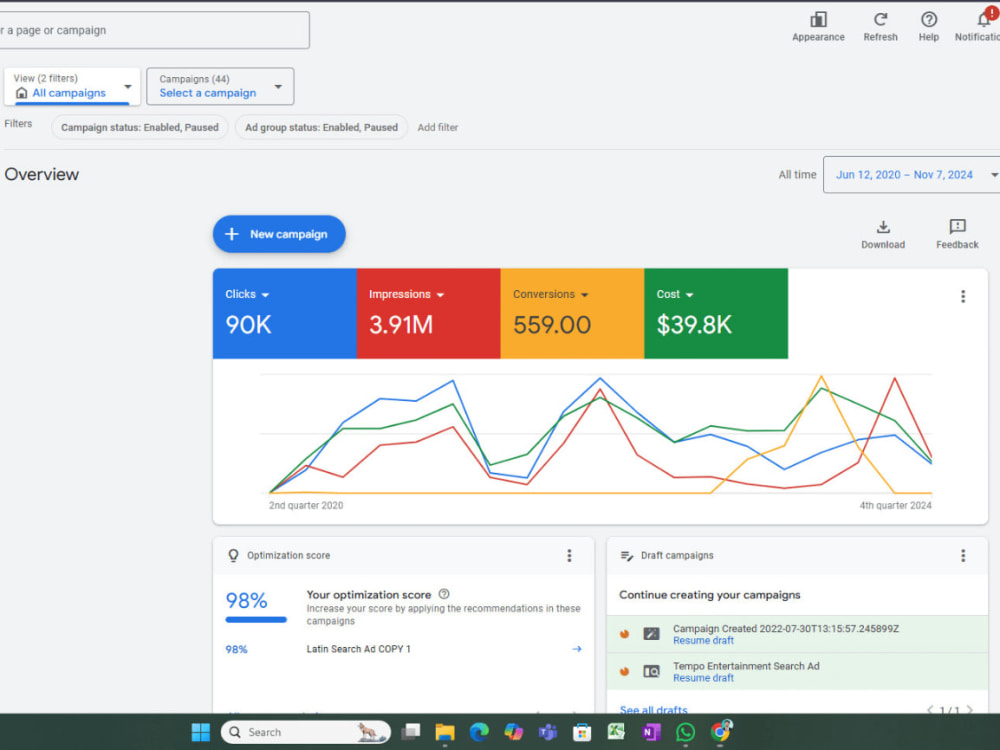Click the display campaign icon for Campaign Created draft
Image resolution: width=1000 pixels, height=750 pixels.
[651, 633]
